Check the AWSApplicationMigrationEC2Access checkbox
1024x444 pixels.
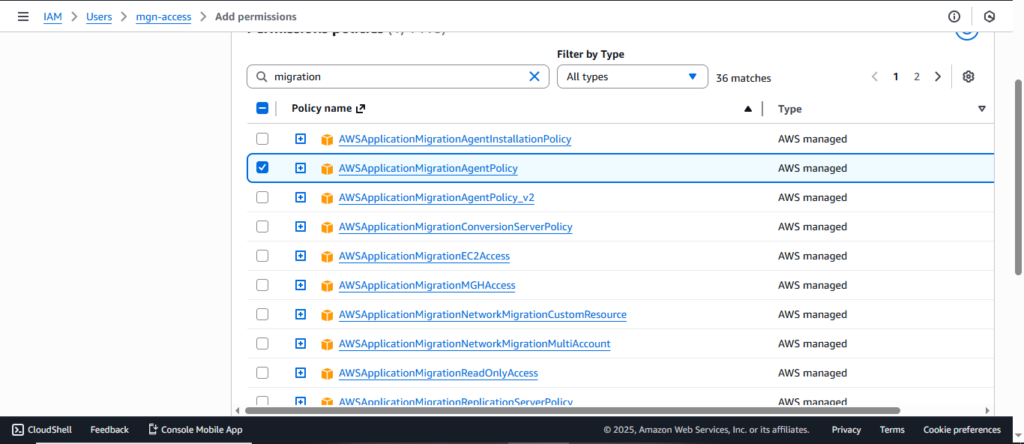coord(262,256)
